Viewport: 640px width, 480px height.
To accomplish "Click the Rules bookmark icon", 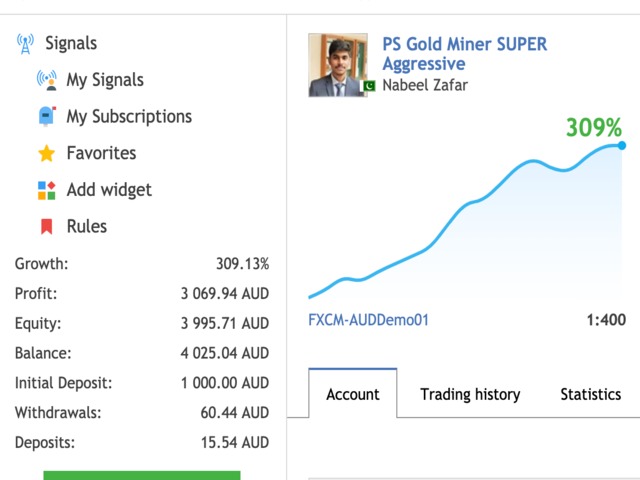I will [x=46, y=227].
